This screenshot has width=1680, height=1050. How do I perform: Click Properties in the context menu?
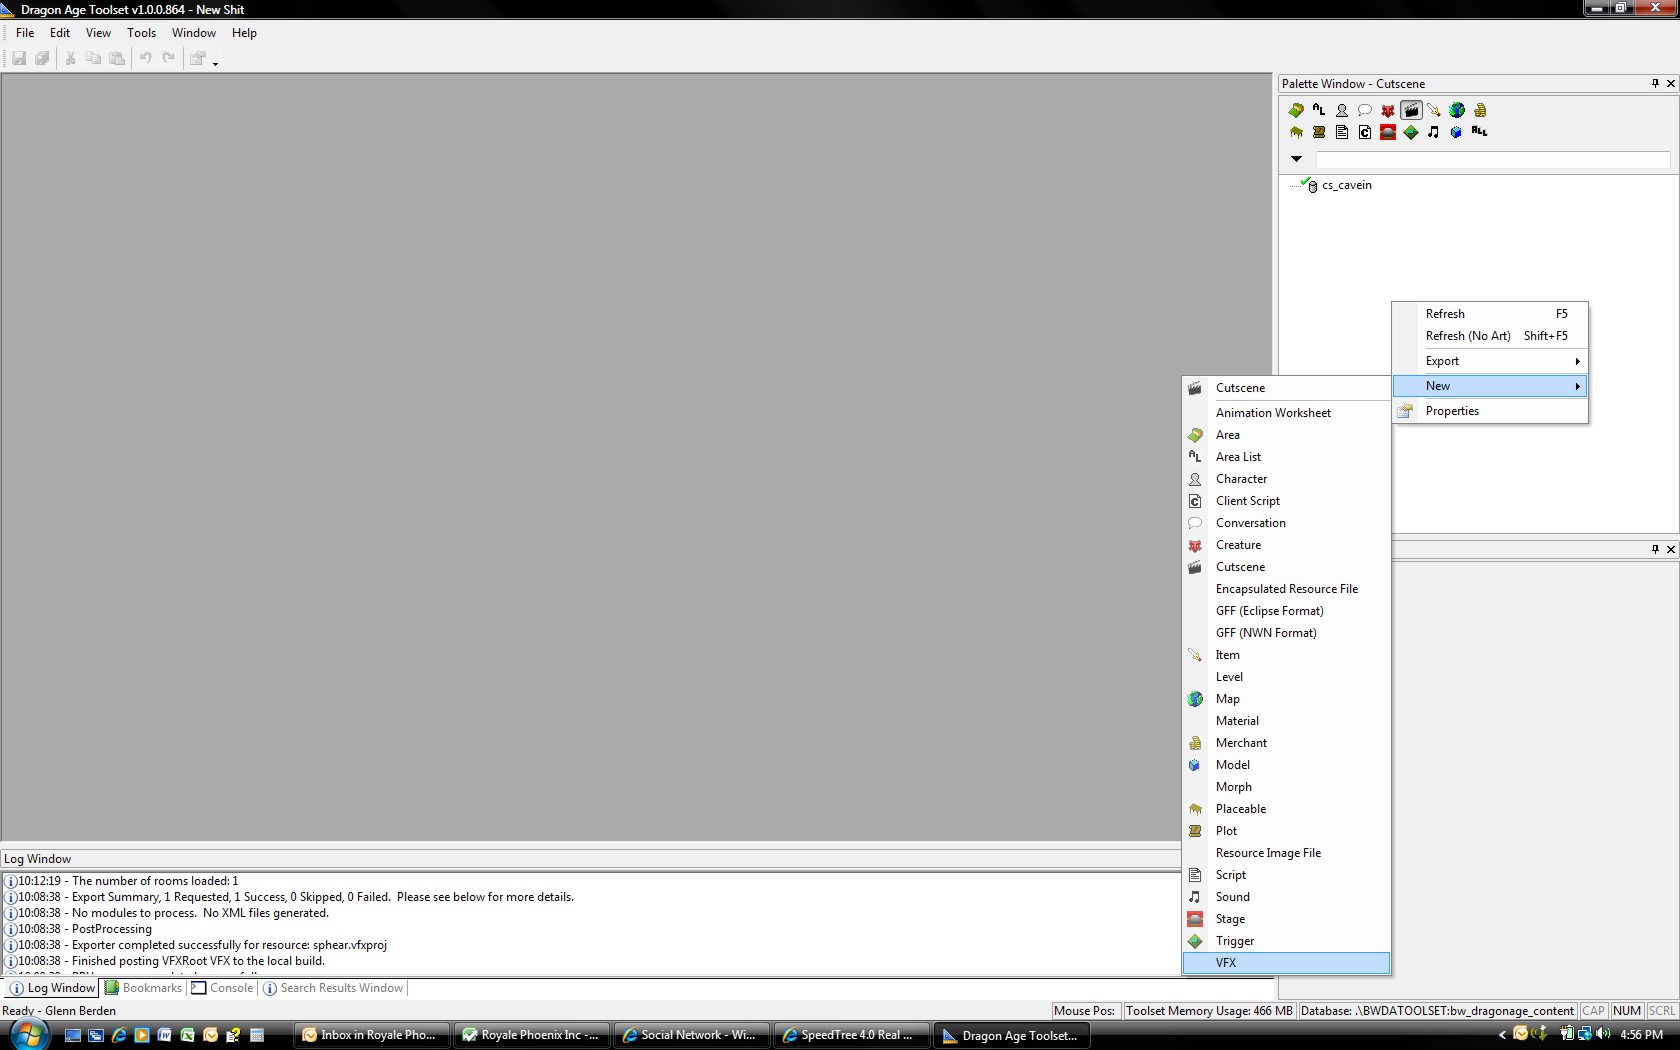[x=1452, y=411]
